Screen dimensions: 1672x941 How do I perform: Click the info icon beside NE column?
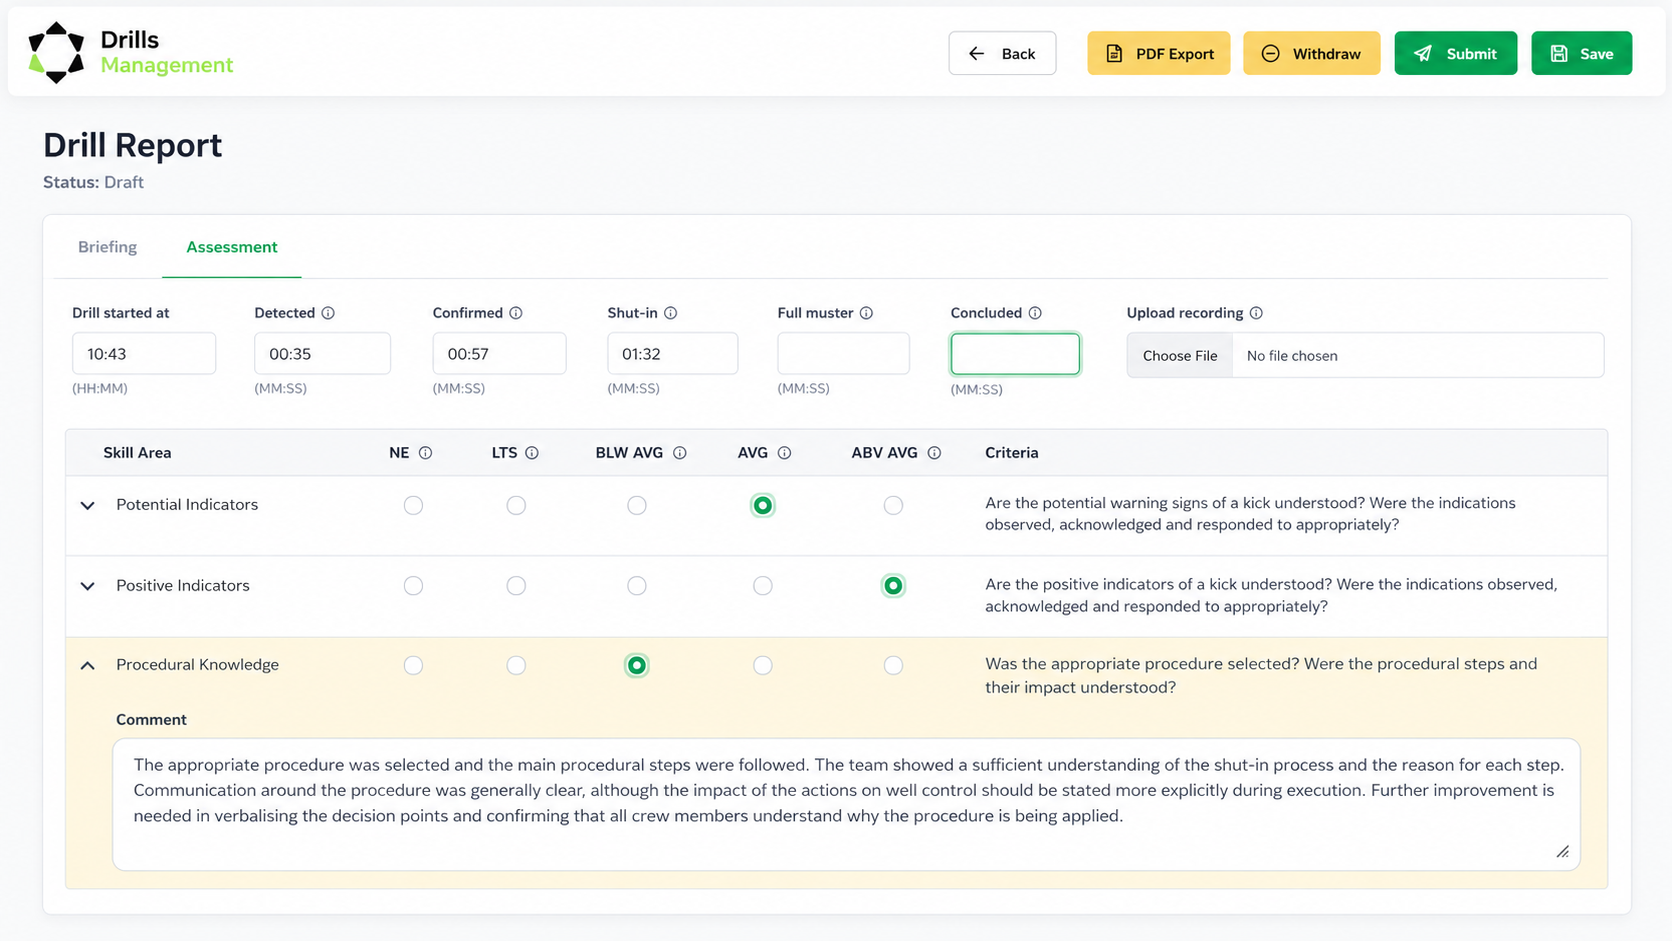coord(426,453)
